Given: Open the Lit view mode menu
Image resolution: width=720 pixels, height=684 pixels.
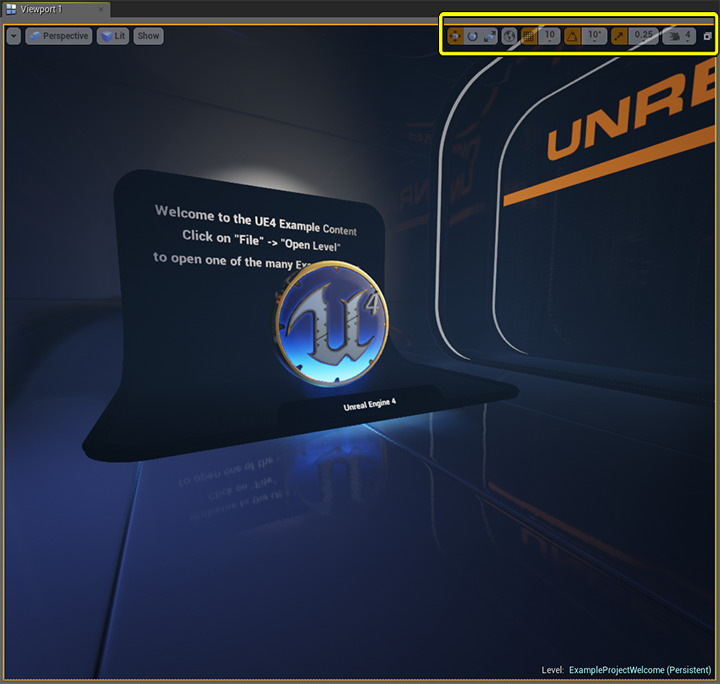Looking at the screenshot, I should point(113,36).
